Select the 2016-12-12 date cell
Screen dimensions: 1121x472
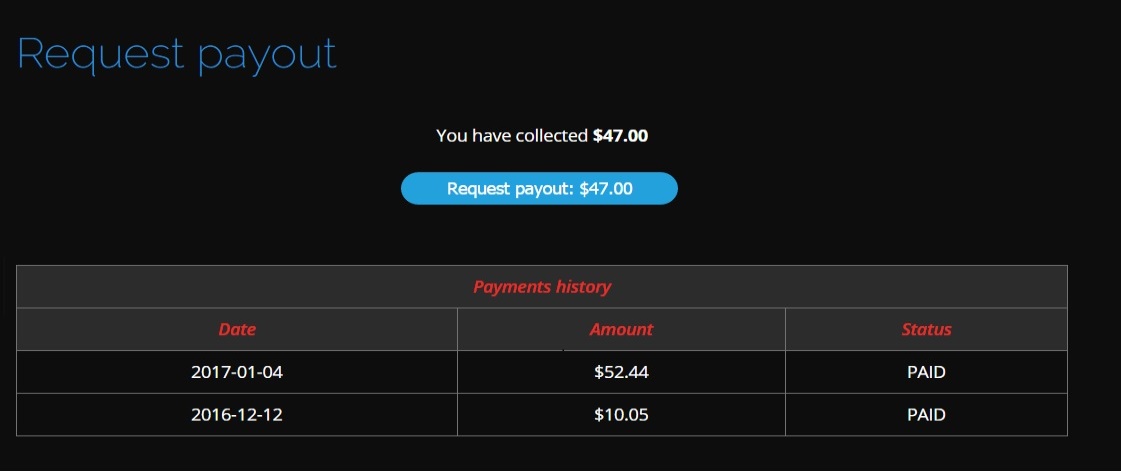pos(237,414)
